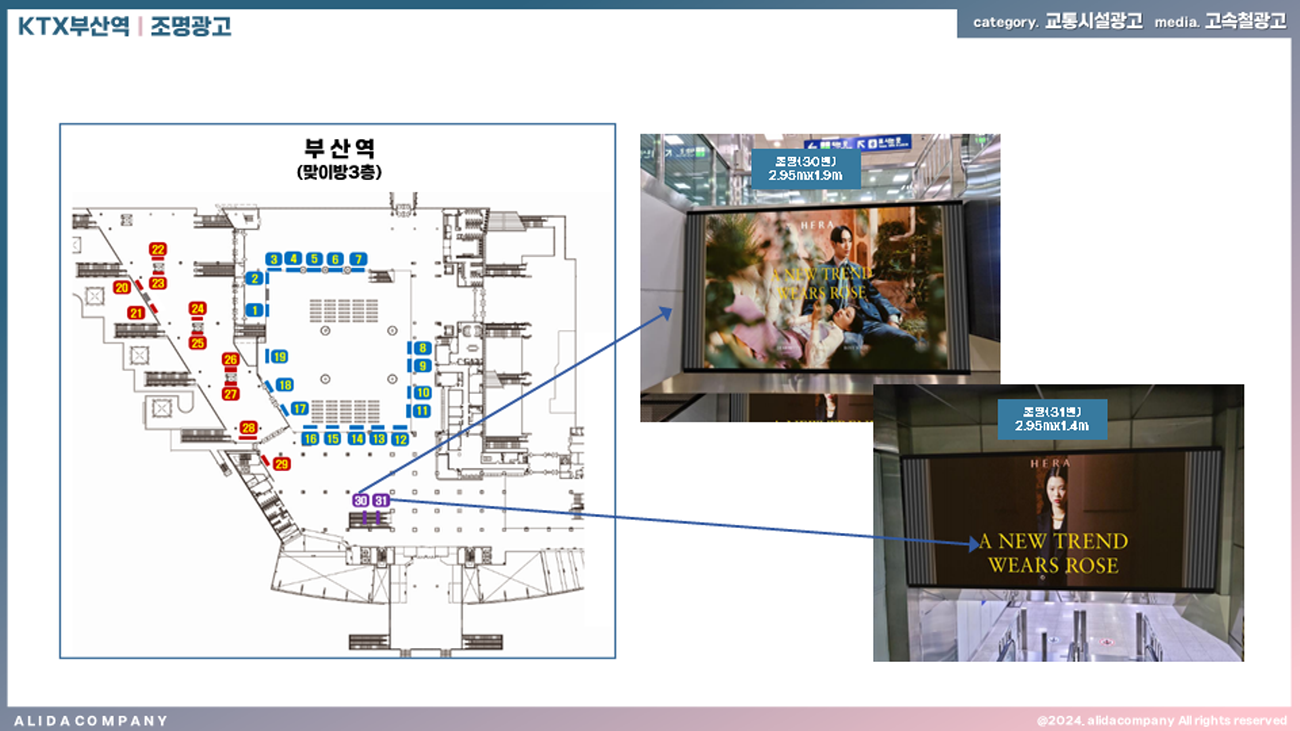
Task: Click red marker number 22
Action: (x=158, y=249)
